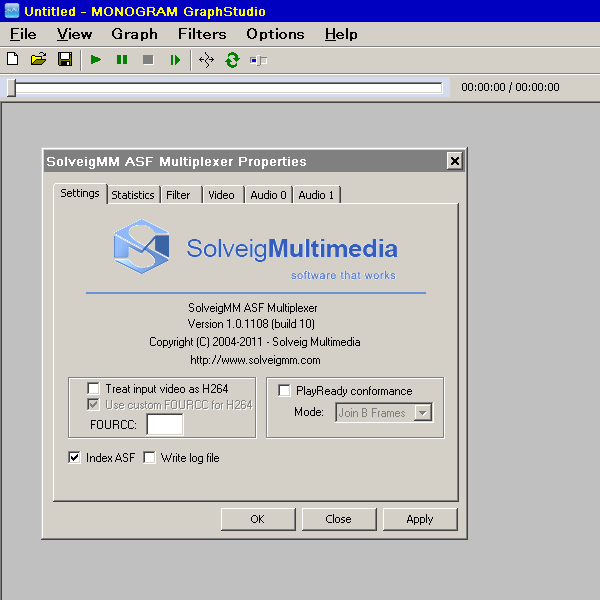
Task: Click the green Step Frame playback icon
Action: [x=175, y=60]
